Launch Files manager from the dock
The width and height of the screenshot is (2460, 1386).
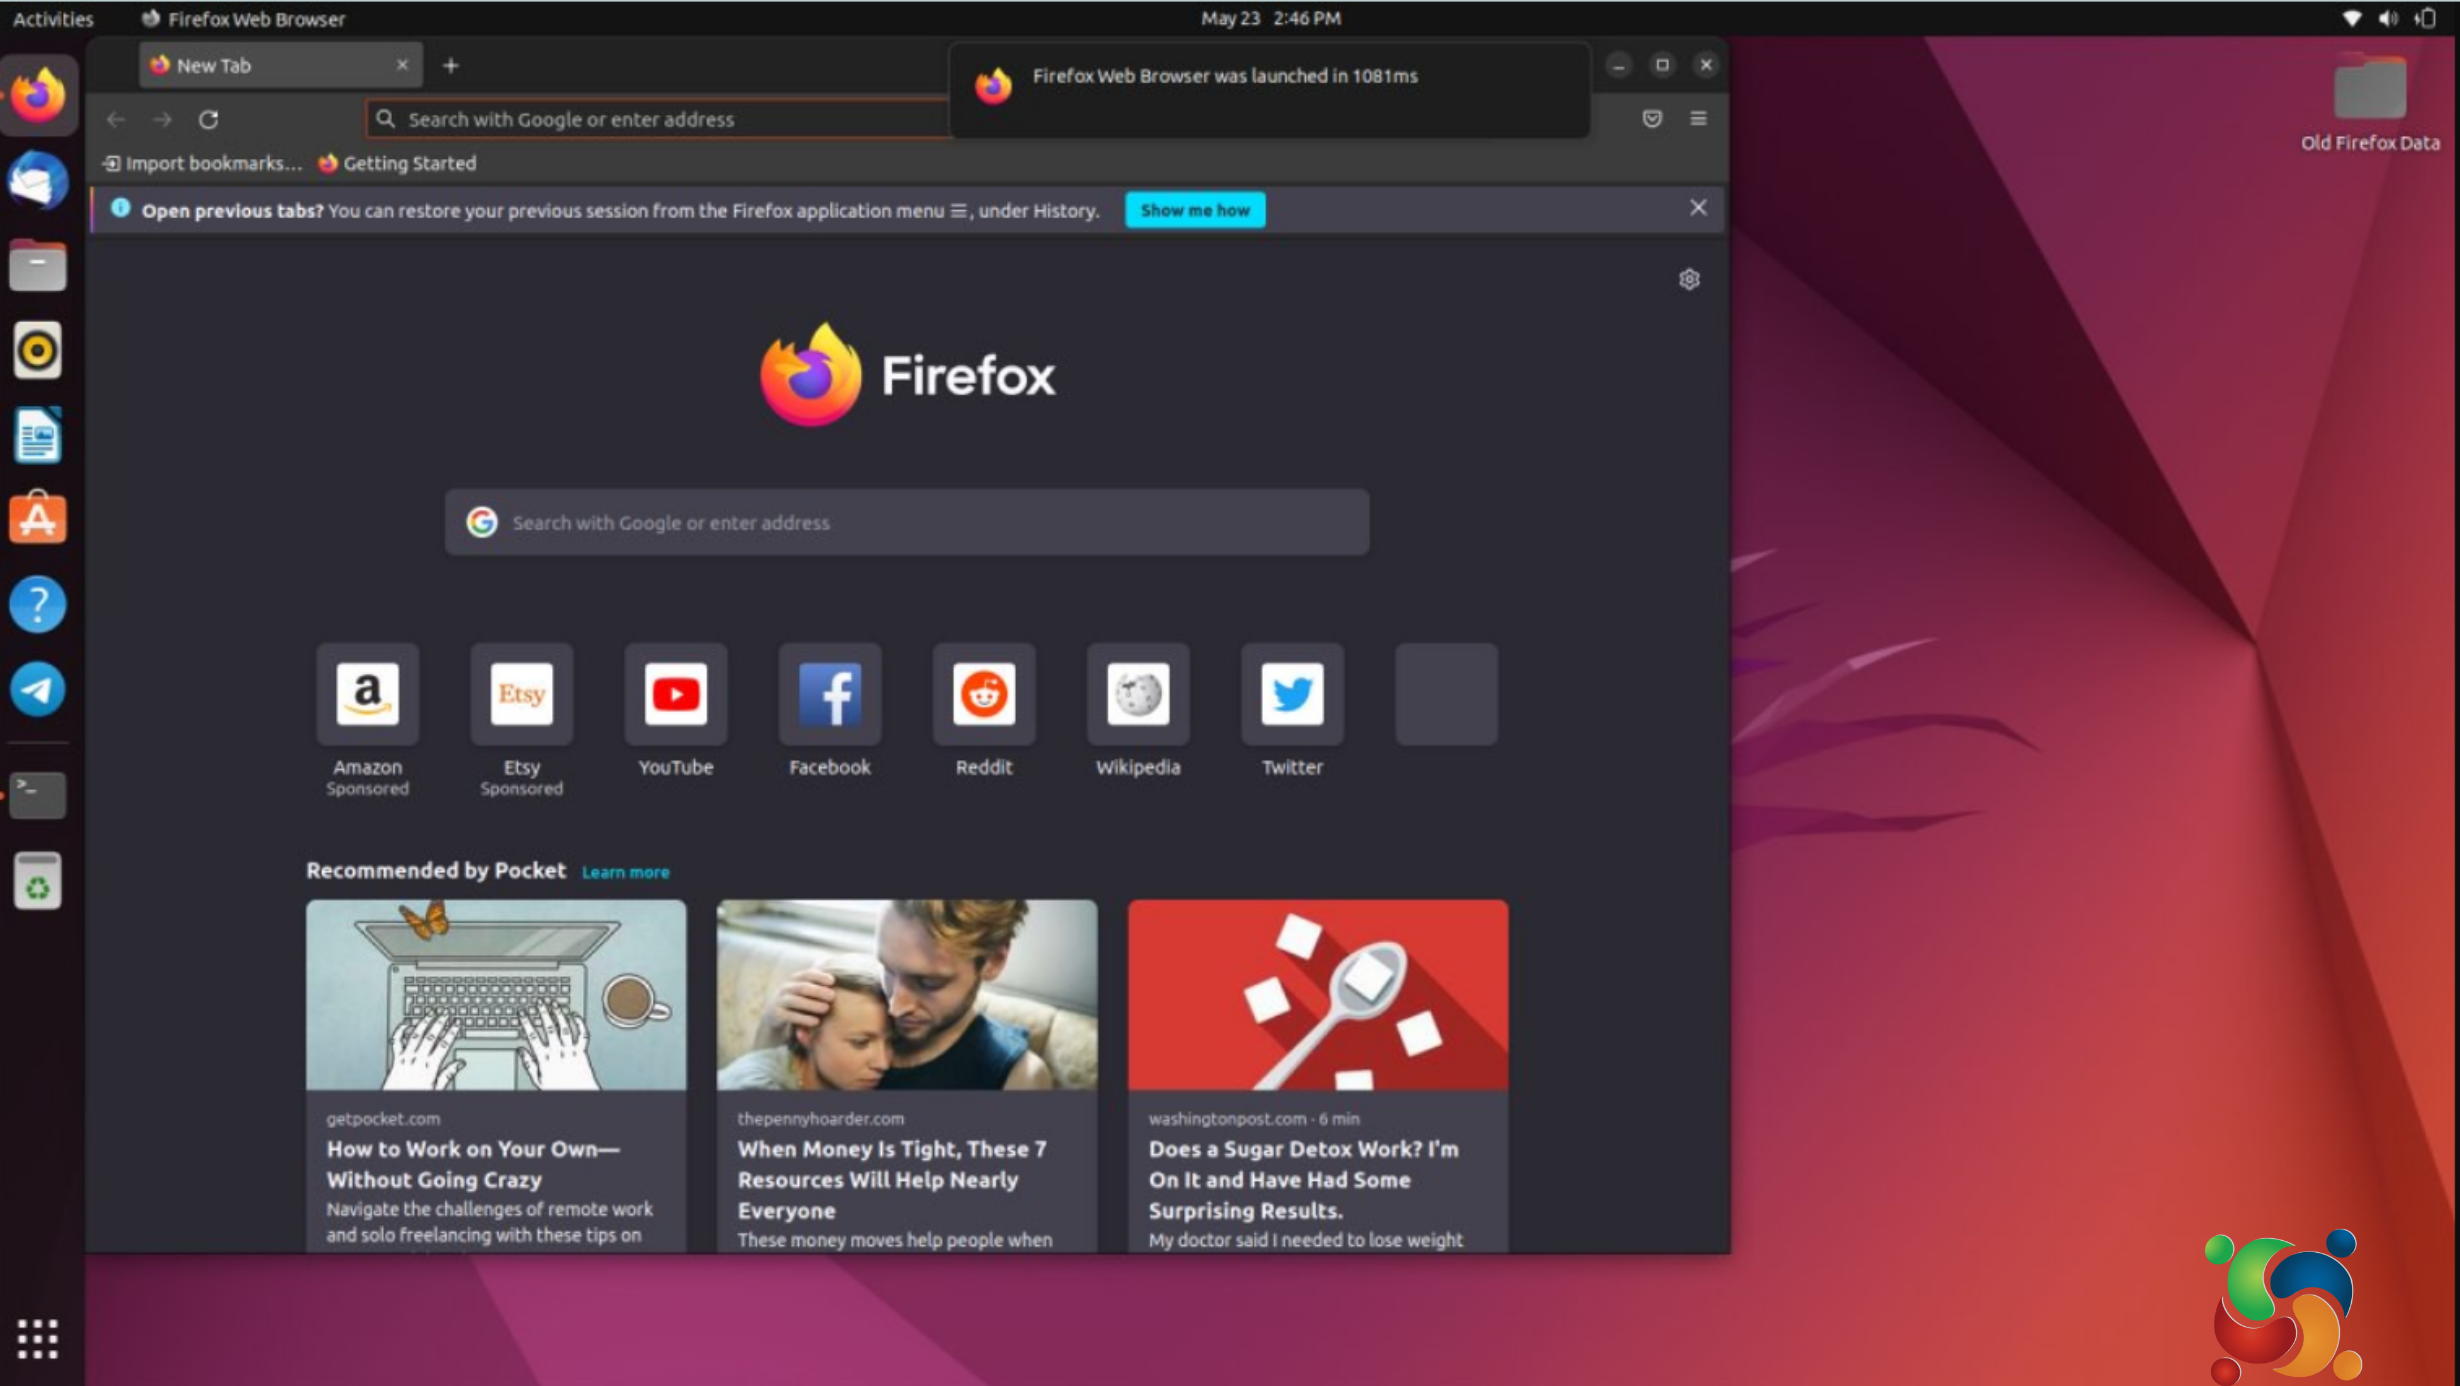pos(38,266)
